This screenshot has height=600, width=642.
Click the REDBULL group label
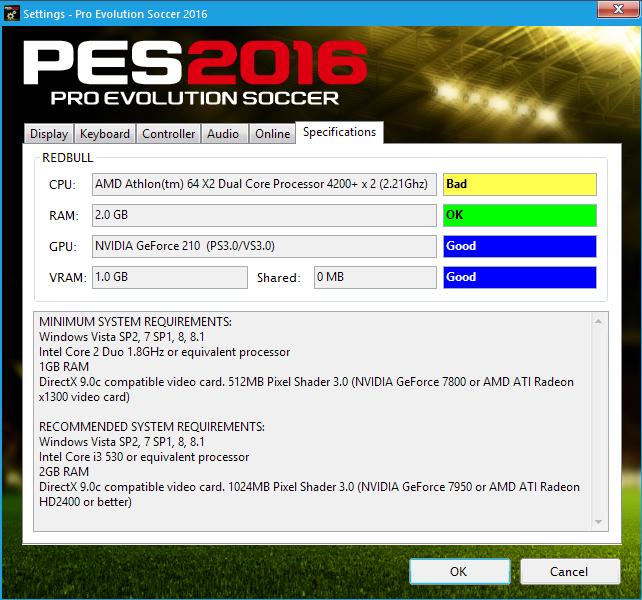pos(68,158)
